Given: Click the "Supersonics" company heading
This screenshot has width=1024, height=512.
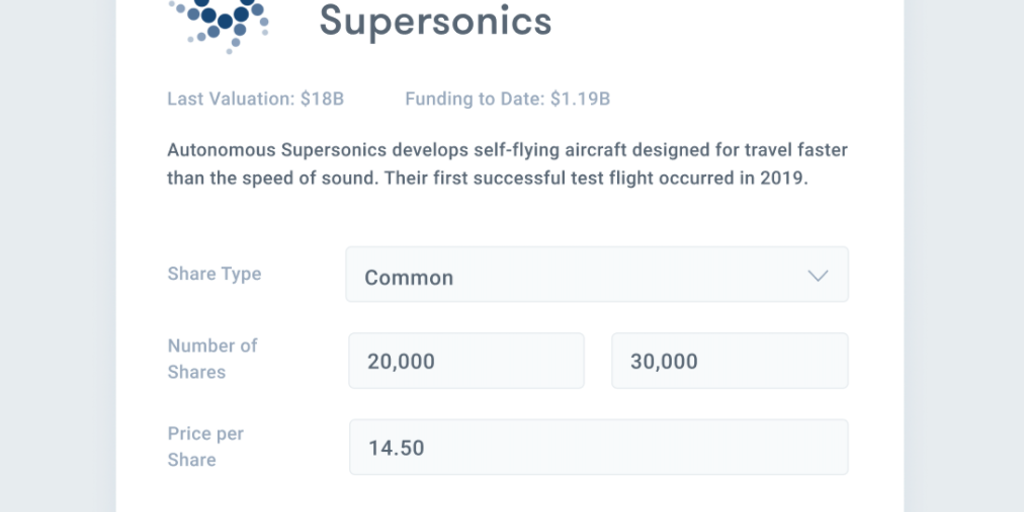Looking at the screenshot, I should (435, 20).
